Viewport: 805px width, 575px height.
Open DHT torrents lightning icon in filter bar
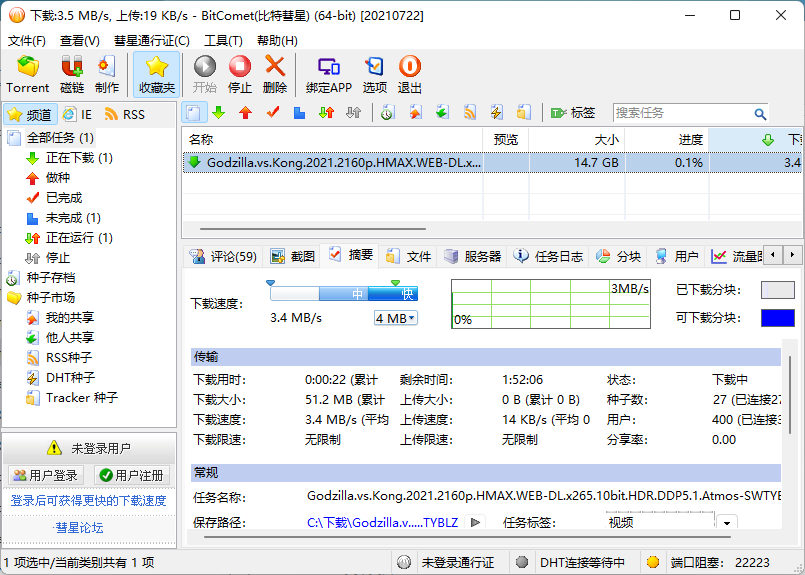(496, 112)
